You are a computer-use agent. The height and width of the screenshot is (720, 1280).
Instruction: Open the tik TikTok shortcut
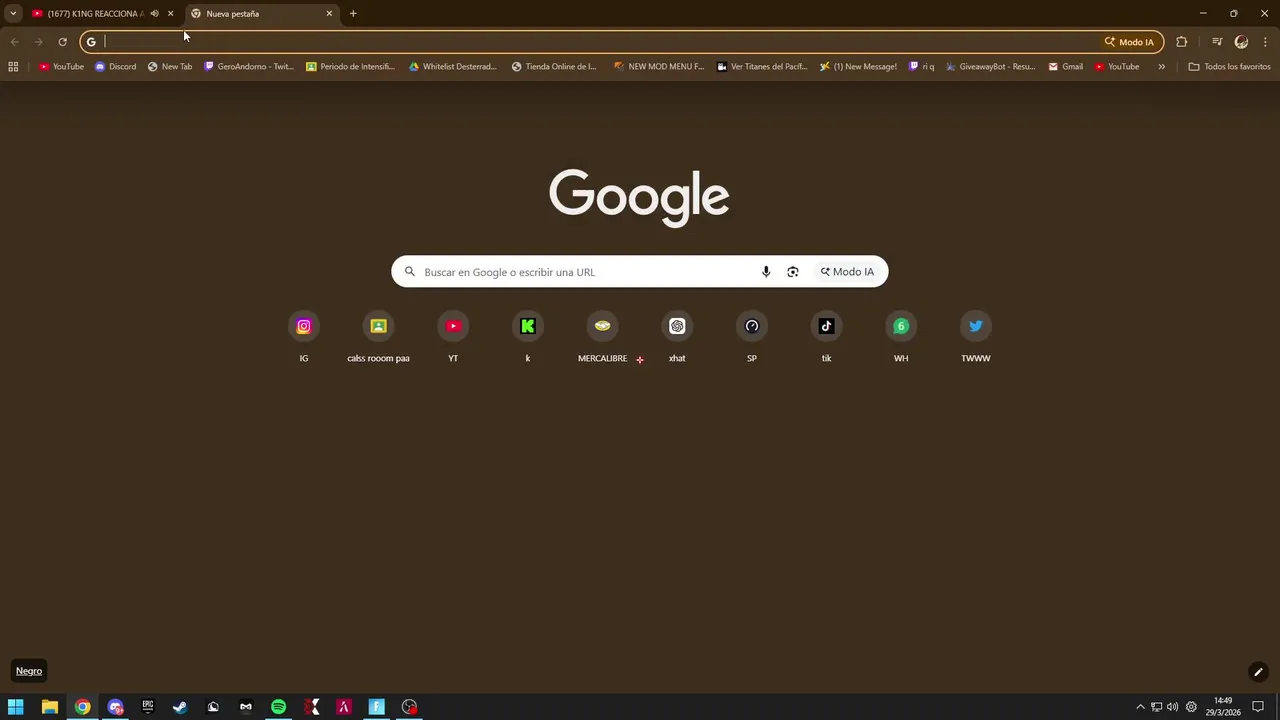pos(826,336)
